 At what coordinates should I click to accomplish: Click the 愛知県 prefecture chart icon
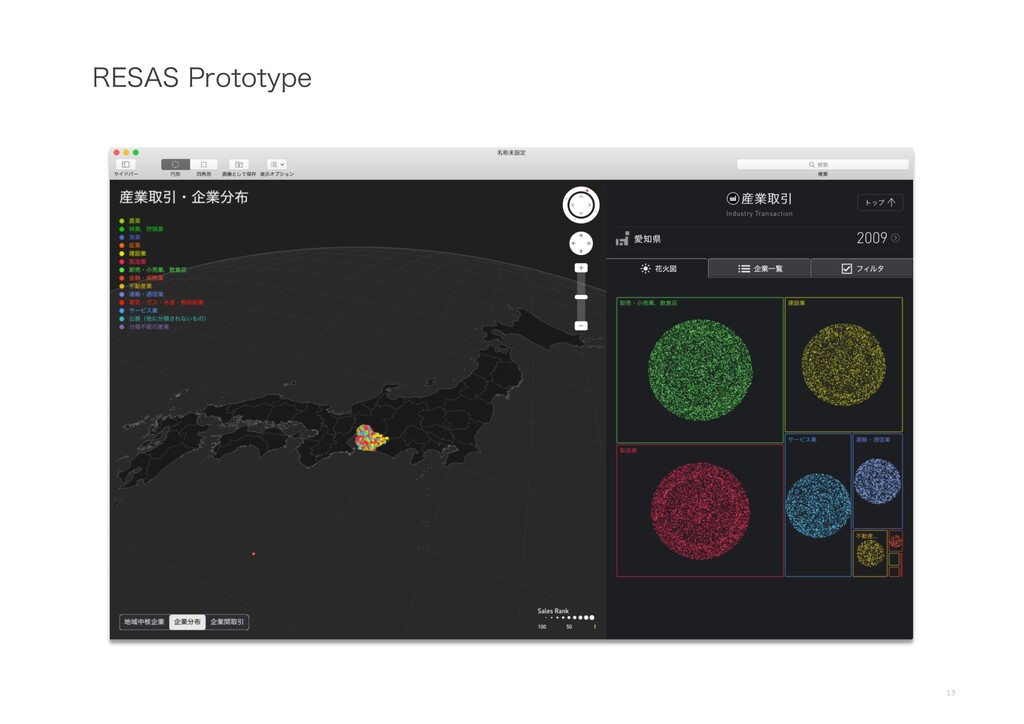coord(622,239)
